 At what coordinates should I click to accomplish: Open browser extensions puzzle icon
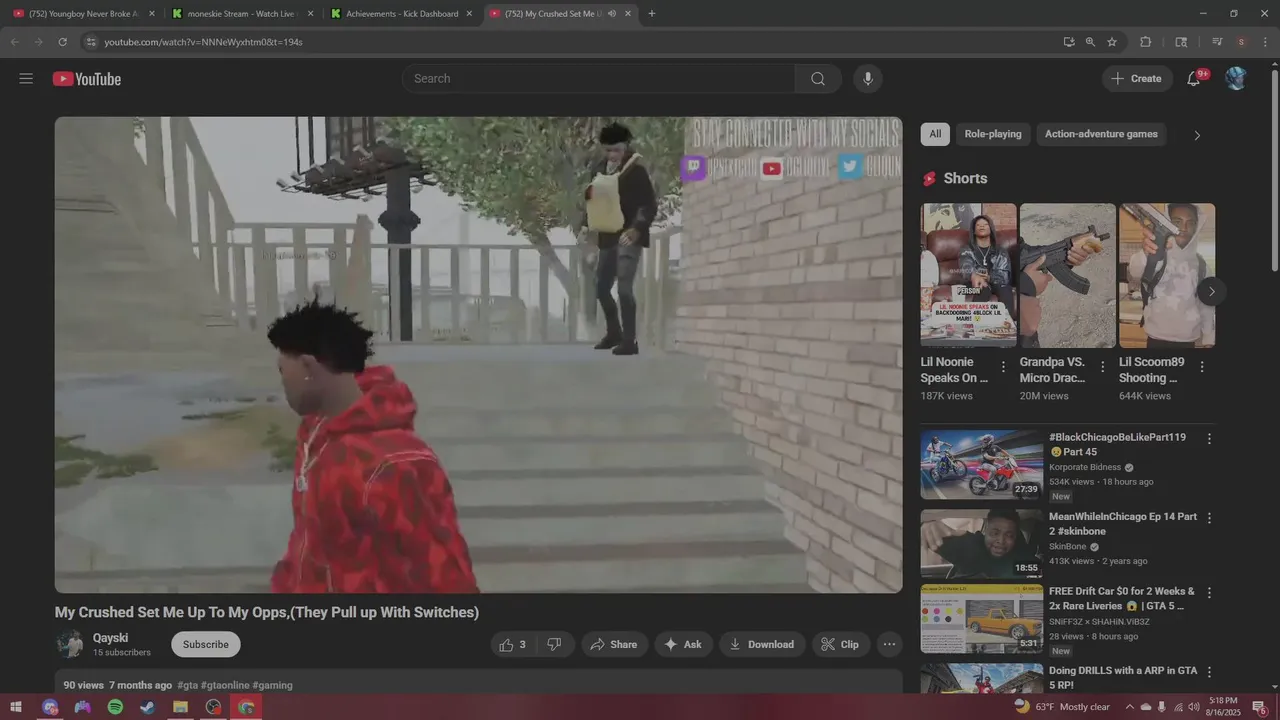pyautogui.click(x=1146, y=42)
